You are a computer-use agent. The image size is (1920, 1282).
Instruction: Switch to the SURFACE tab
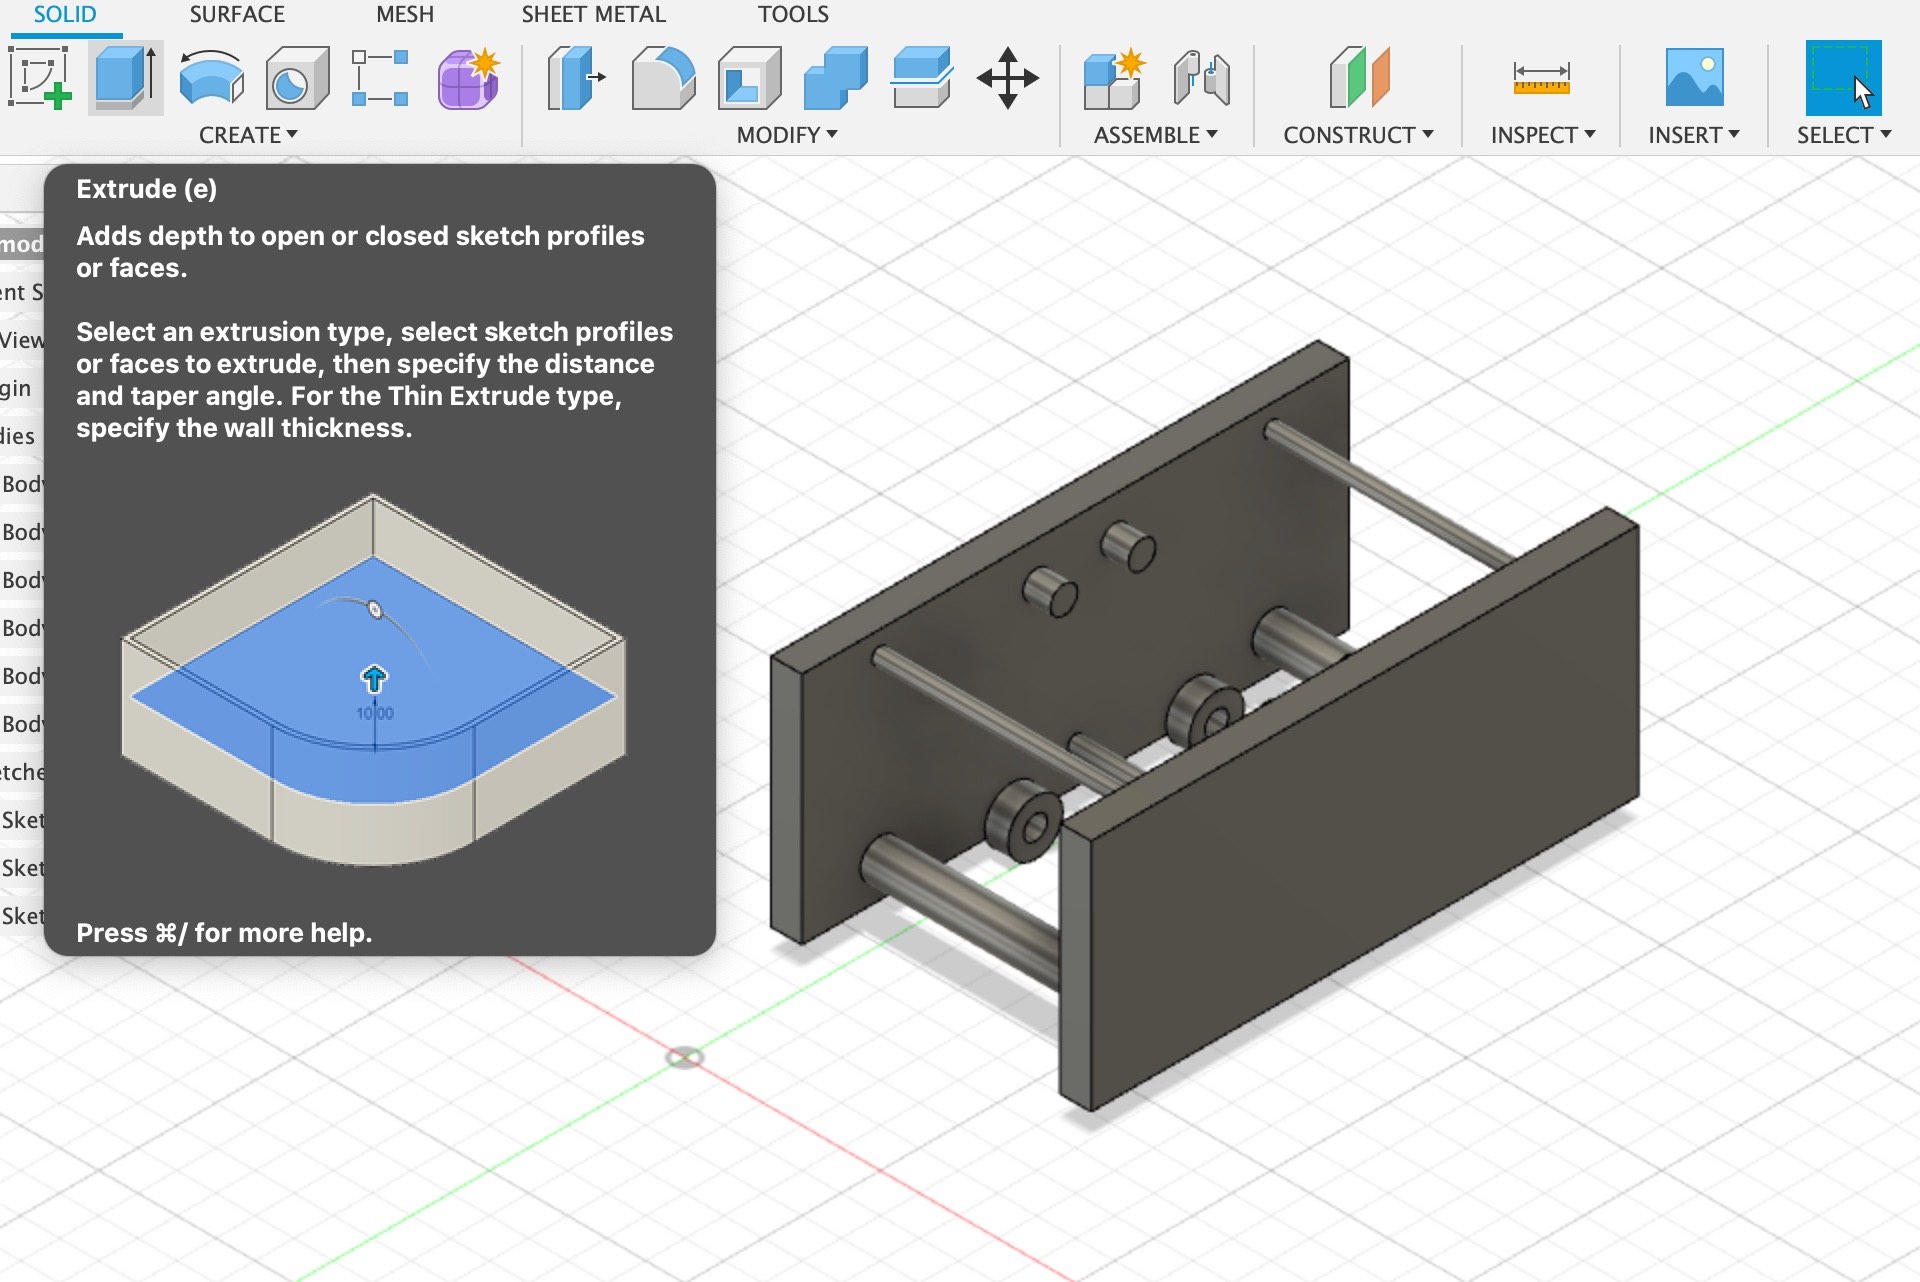(237, 14)
